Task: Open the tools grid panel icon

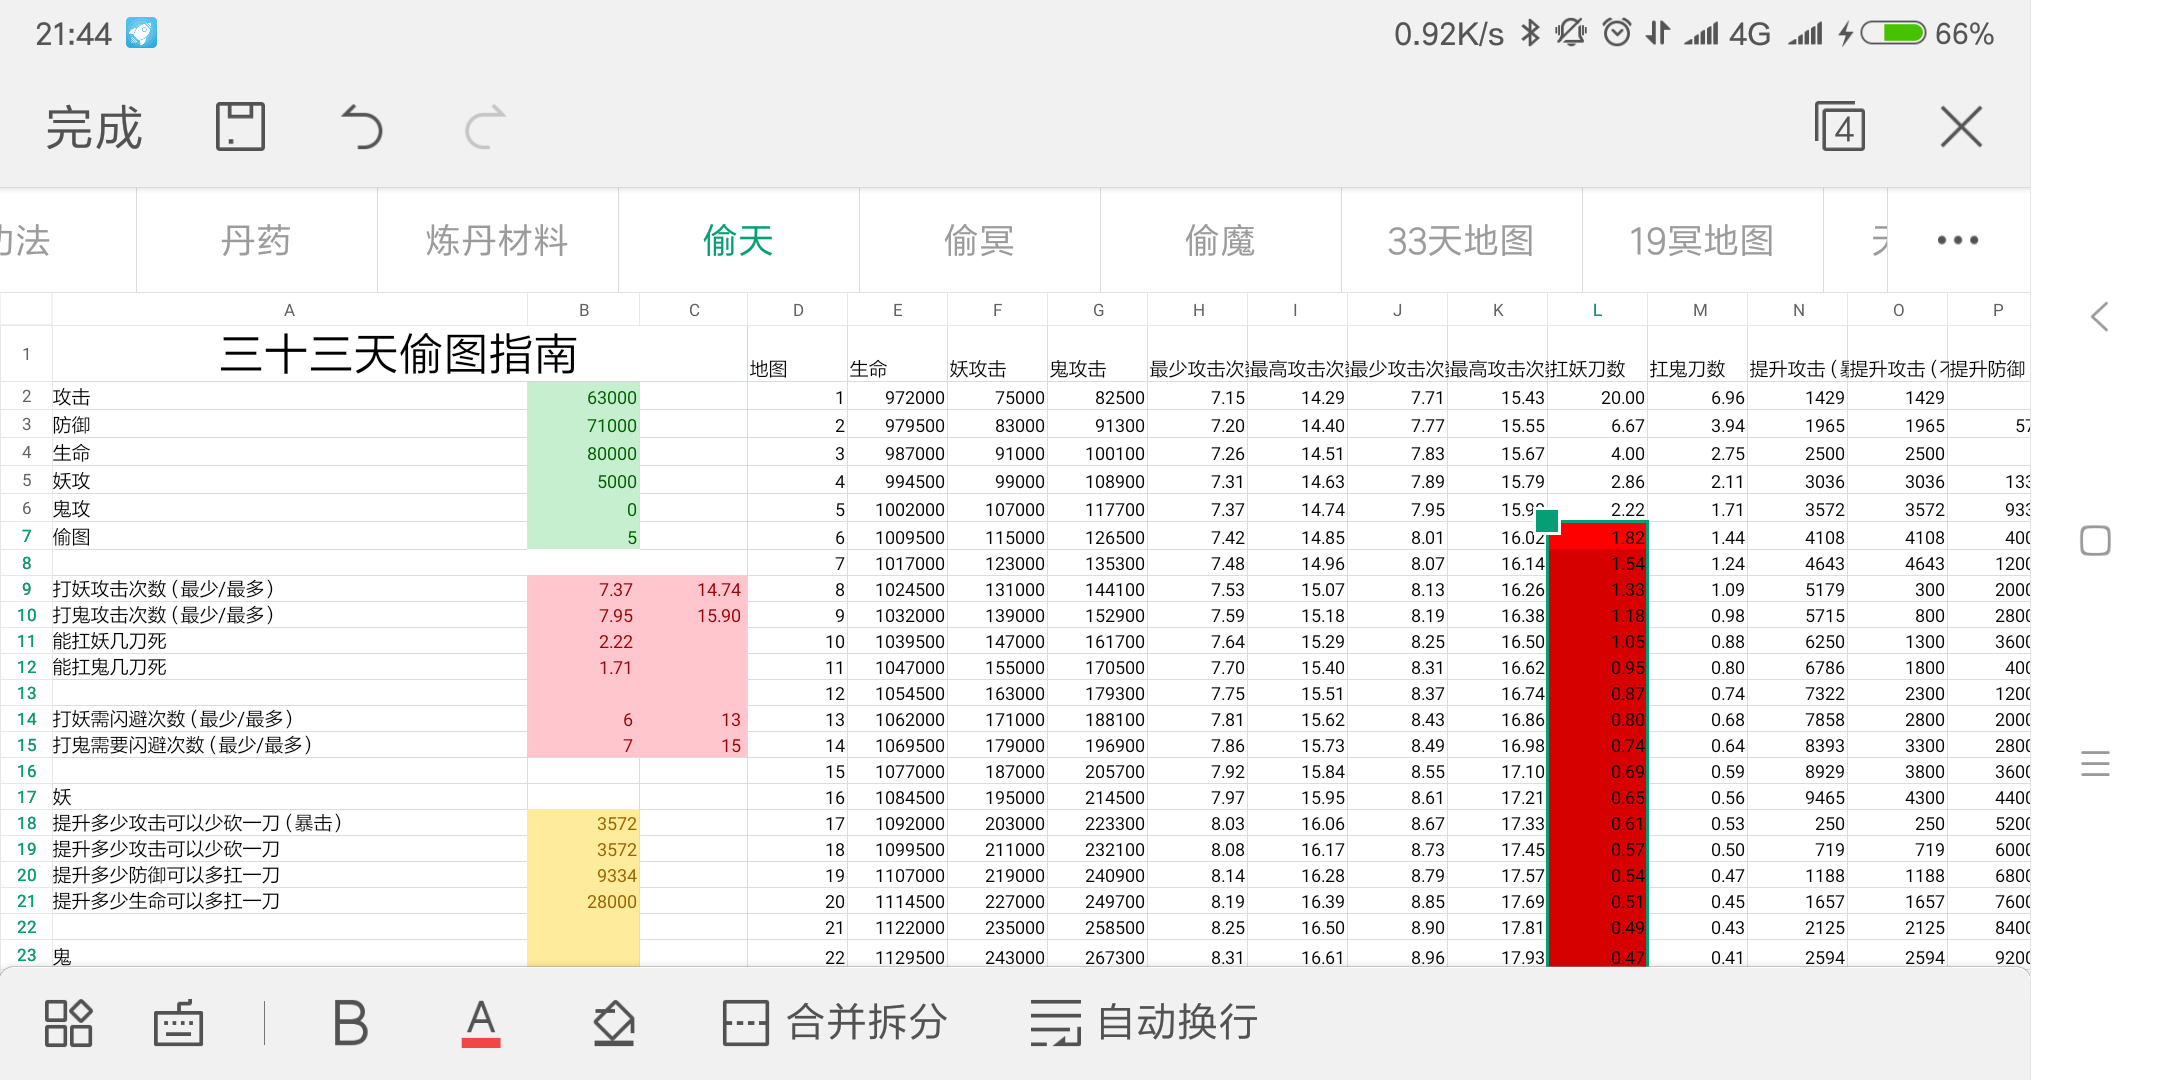Action: click(68, 1023)
